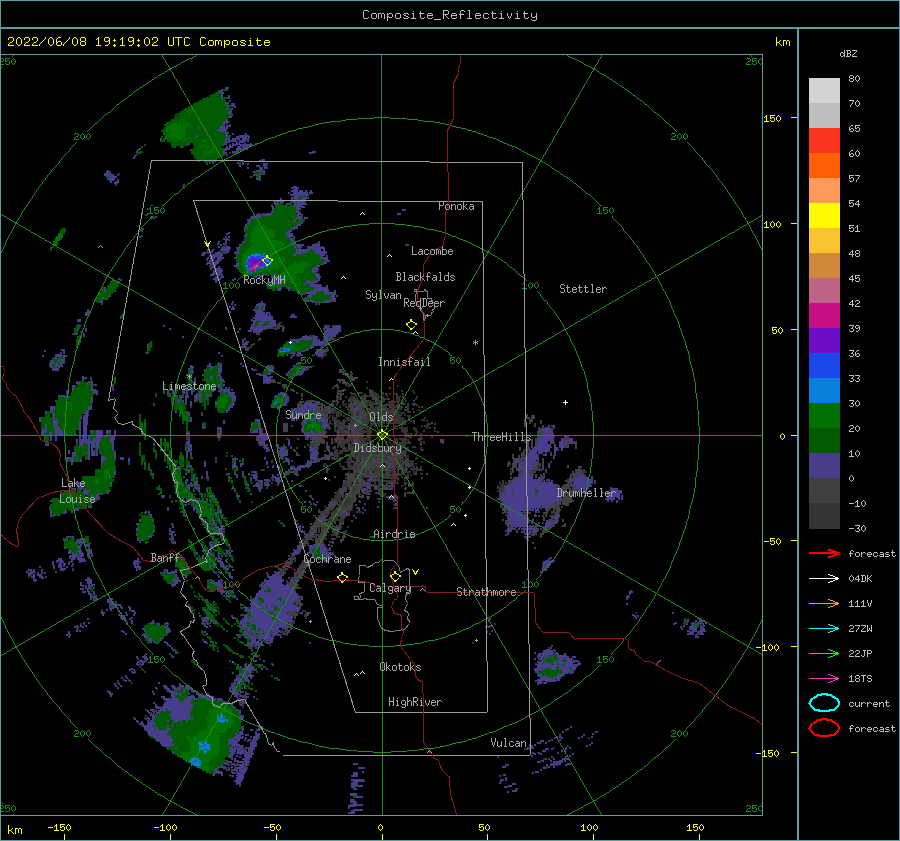Click the Lacombe city label

tap(432, 251)
